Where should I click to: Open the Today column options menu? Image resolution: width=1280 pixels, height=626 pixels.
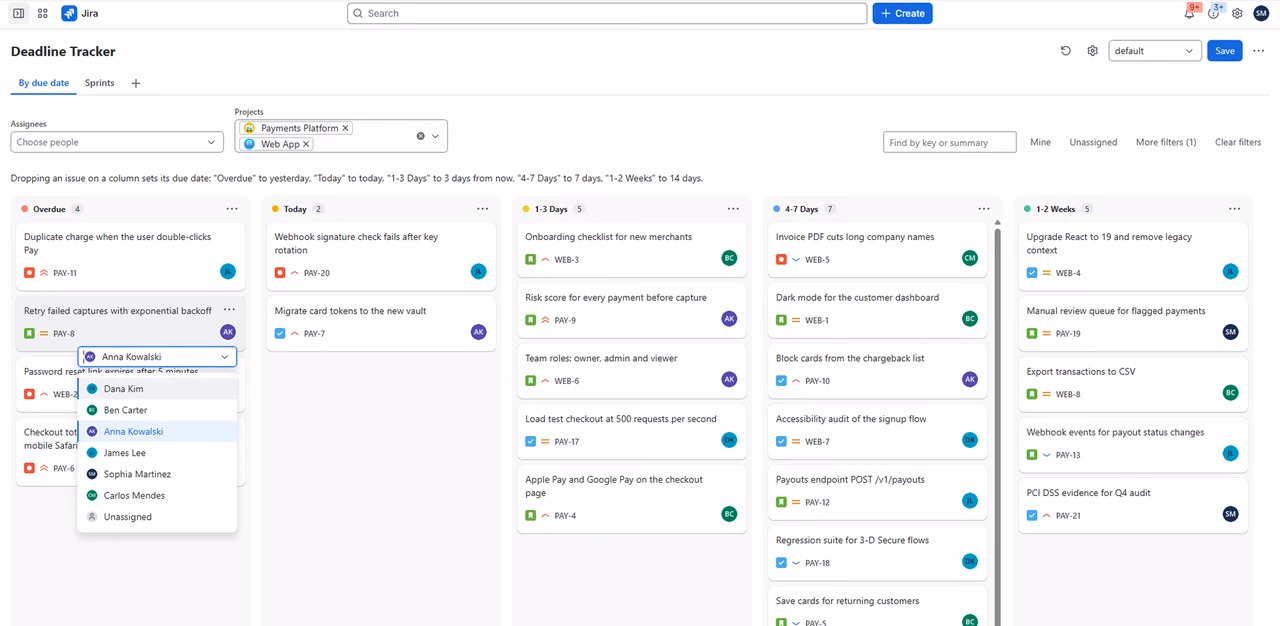(483, 209)
